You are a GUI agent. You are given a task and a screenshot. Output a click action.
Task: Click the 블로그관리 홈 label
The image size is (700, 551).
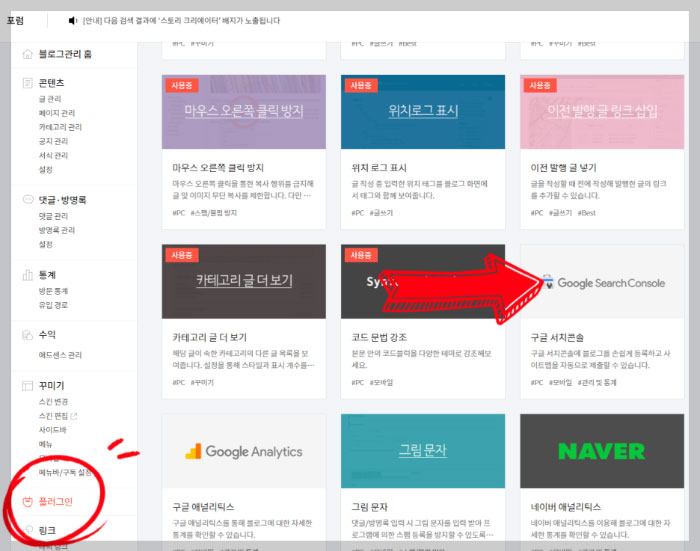(x=65, y=54)
